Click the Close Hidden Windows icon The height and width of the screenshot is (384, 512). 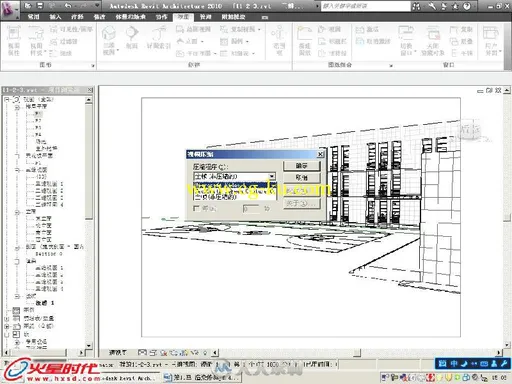point(433,33)
